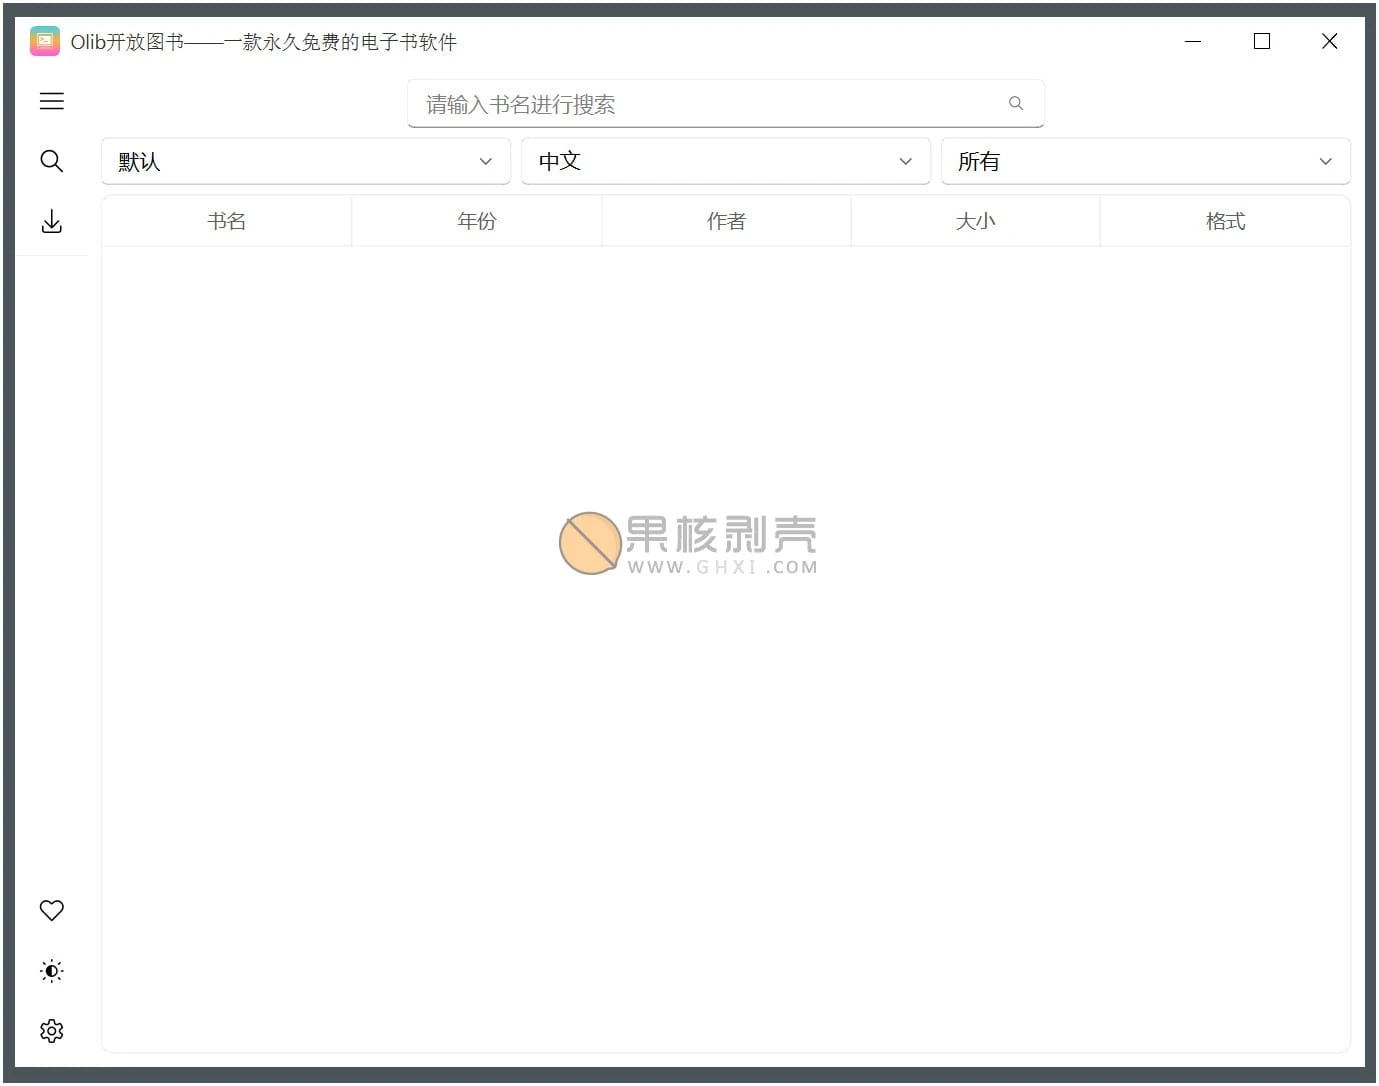Screen dimensions: 1379x1086
Task: Click the 作者 column header
Action: 726,221
